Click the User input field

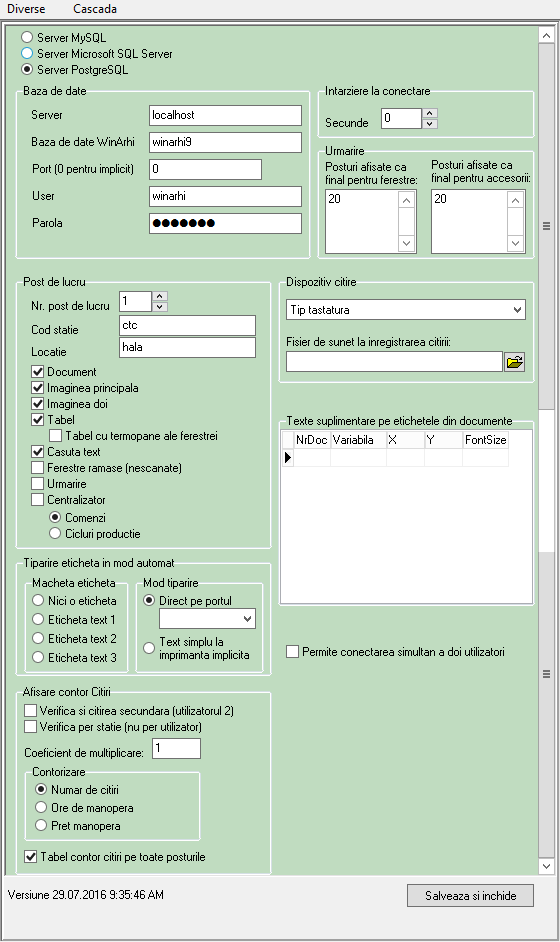click(225, 196)
